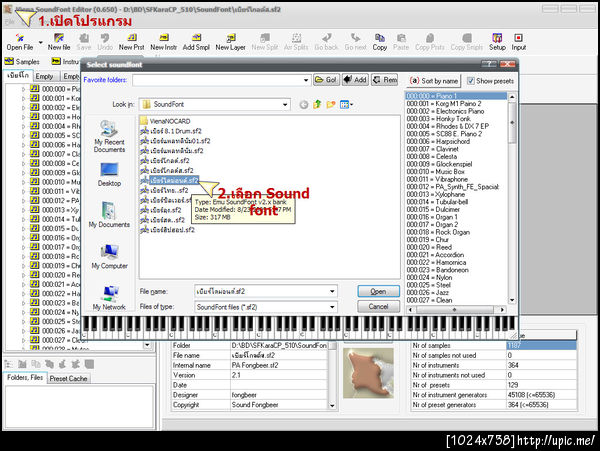The height and width of the screenshot is (451, 600).
Task: Open the Look in SoundFont dropdown
Action: point(285,104)
